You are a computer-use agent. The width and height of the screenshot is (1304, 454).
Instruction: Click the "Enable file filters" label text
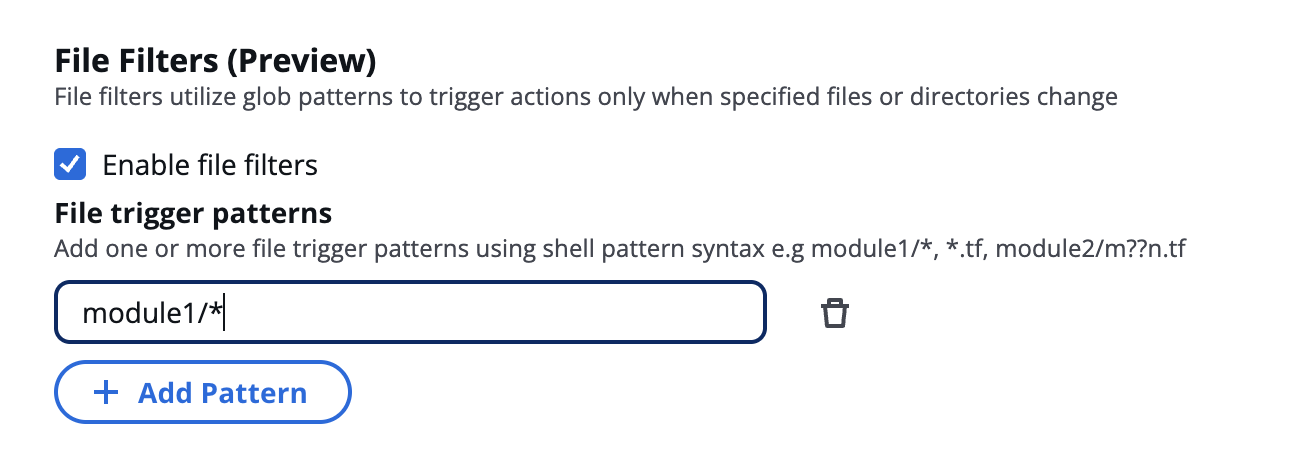pos(210,165)
